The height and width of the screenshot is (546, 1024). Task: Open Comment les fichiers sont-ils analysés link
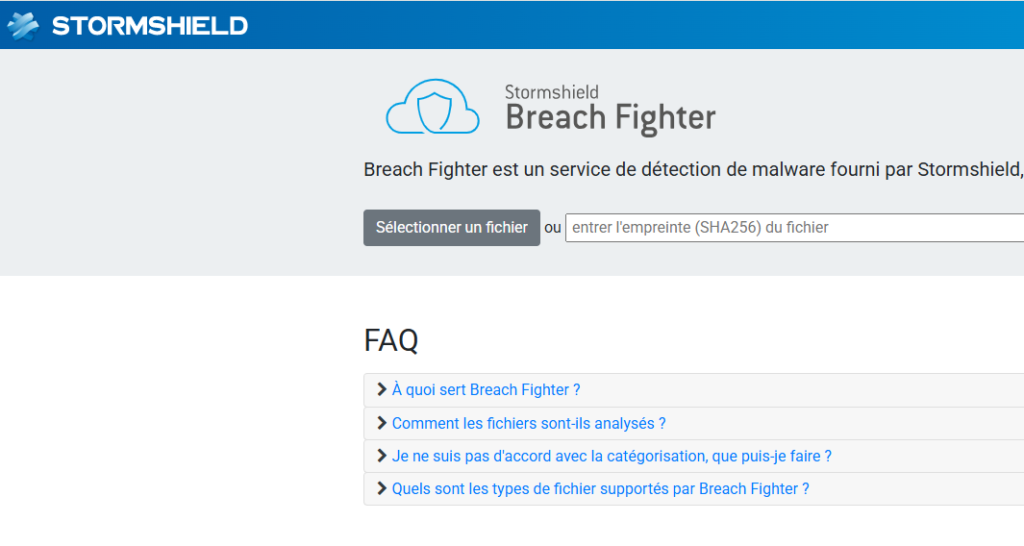(529, 424)
